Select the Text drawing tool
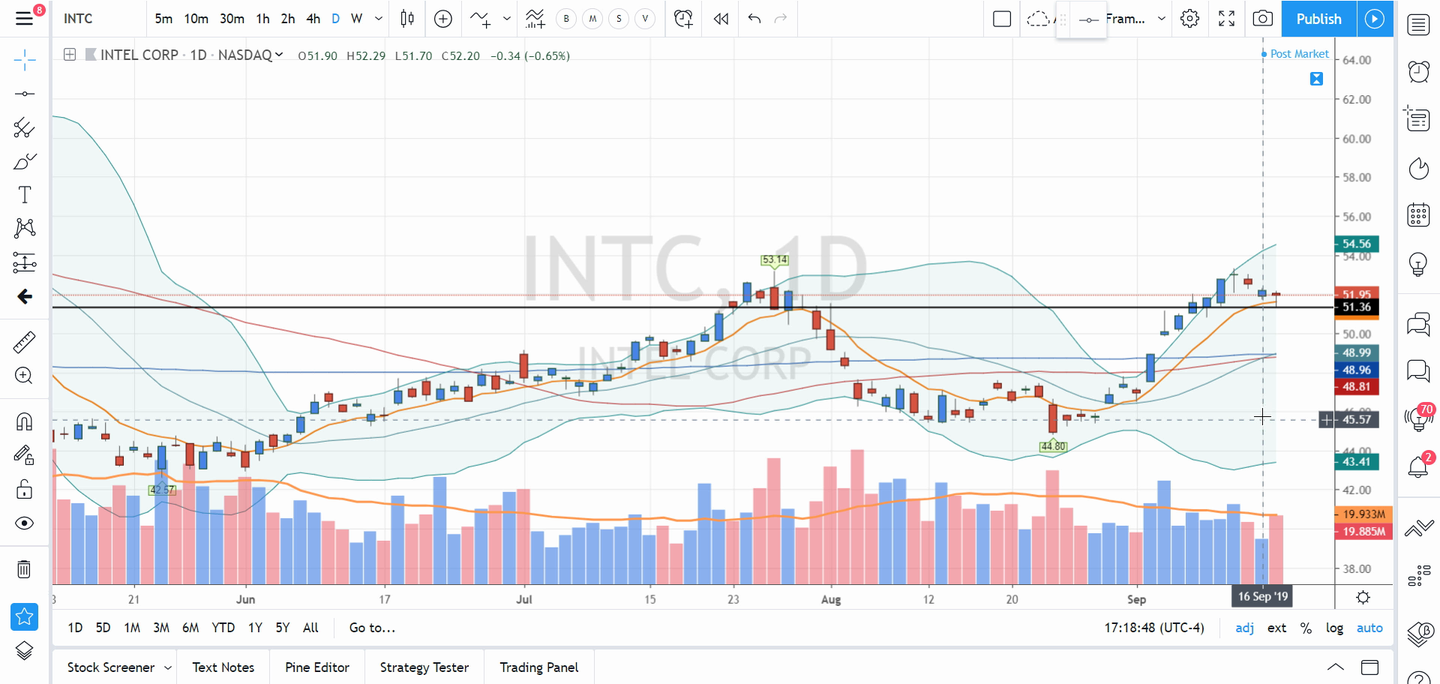 [x=24, y=194]
